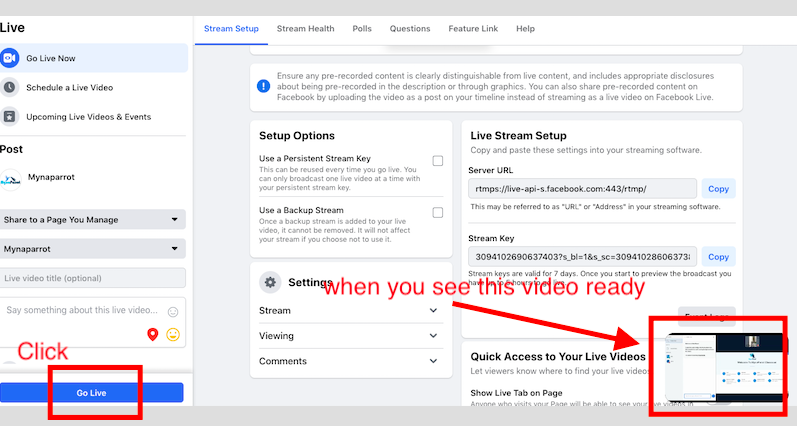The width and height of the screenshot is (797, 426).
Task: Click the Stream Key text field
Action: [x=582, y=257]
